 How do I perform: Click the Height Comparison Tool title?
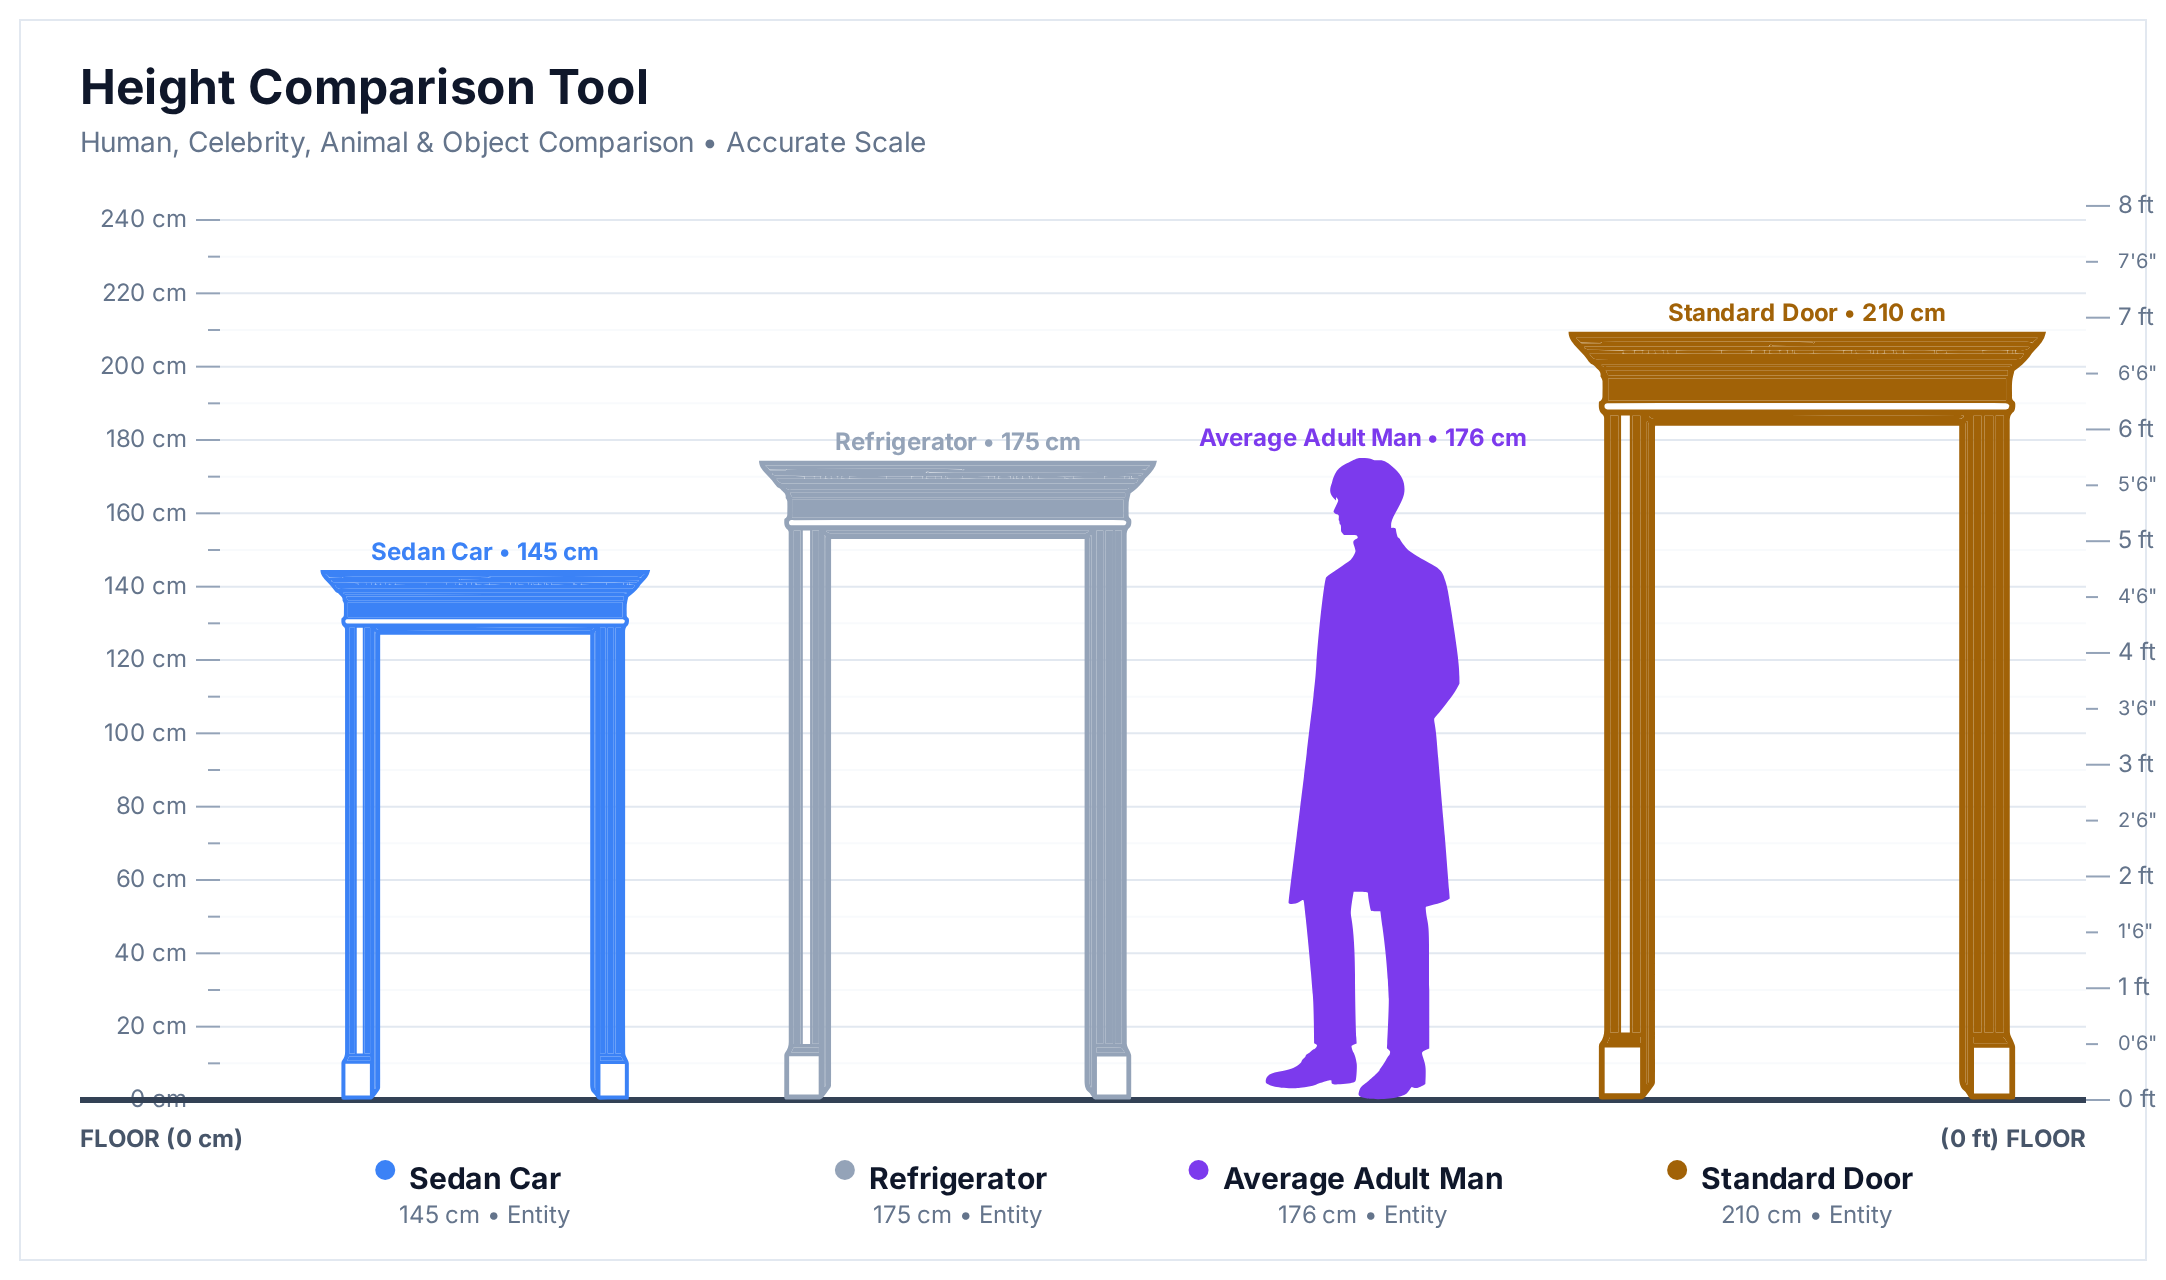365,87
